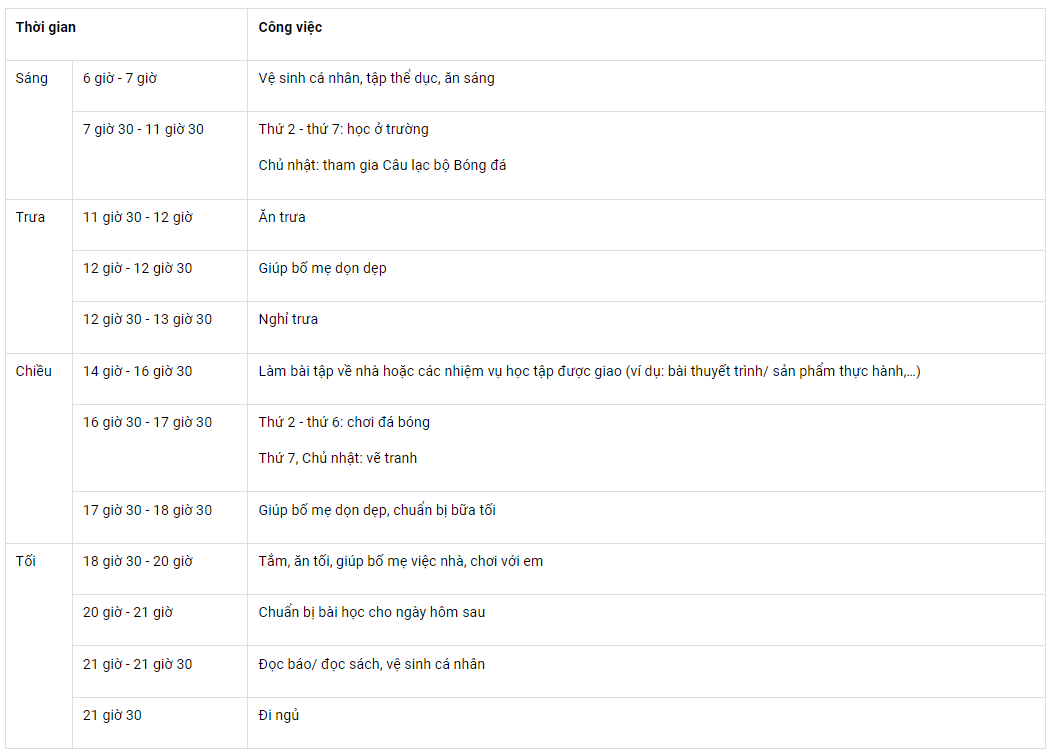Screen dimensions: 1054x755
Task: Select the 'Chiều' period cell
Action: tap(39, 448)
